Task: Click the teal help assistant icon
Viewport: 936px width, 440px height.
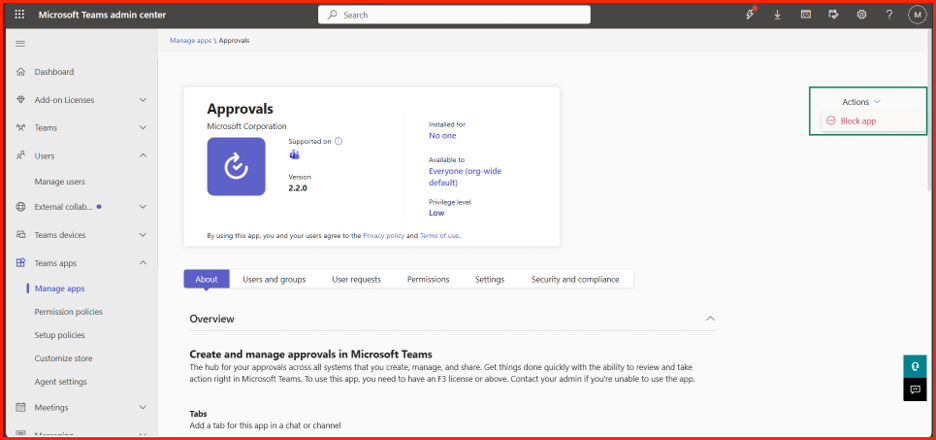Action: pos(915,366)
